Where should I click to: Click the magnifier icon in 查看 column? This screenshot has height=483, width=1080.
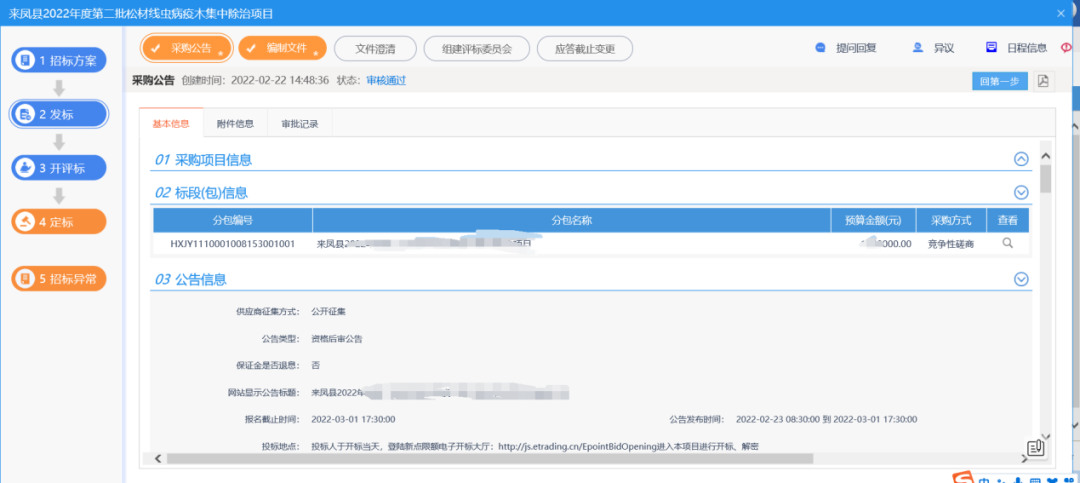(1007, 243)
